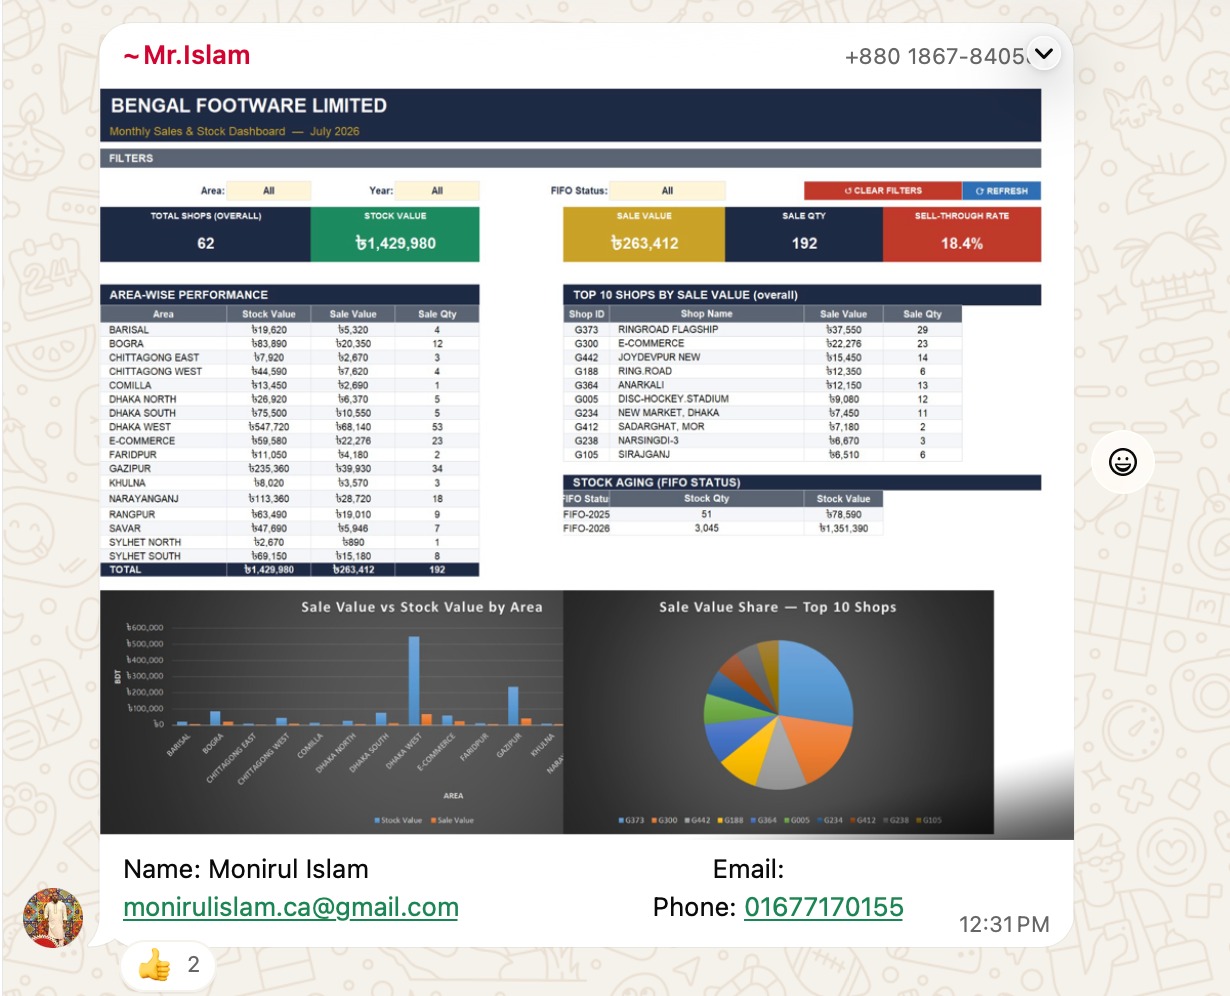Click the FIFO-2025 stock aging row
The height and width of the screenshot is (996, 1230).
pos(723,514)
